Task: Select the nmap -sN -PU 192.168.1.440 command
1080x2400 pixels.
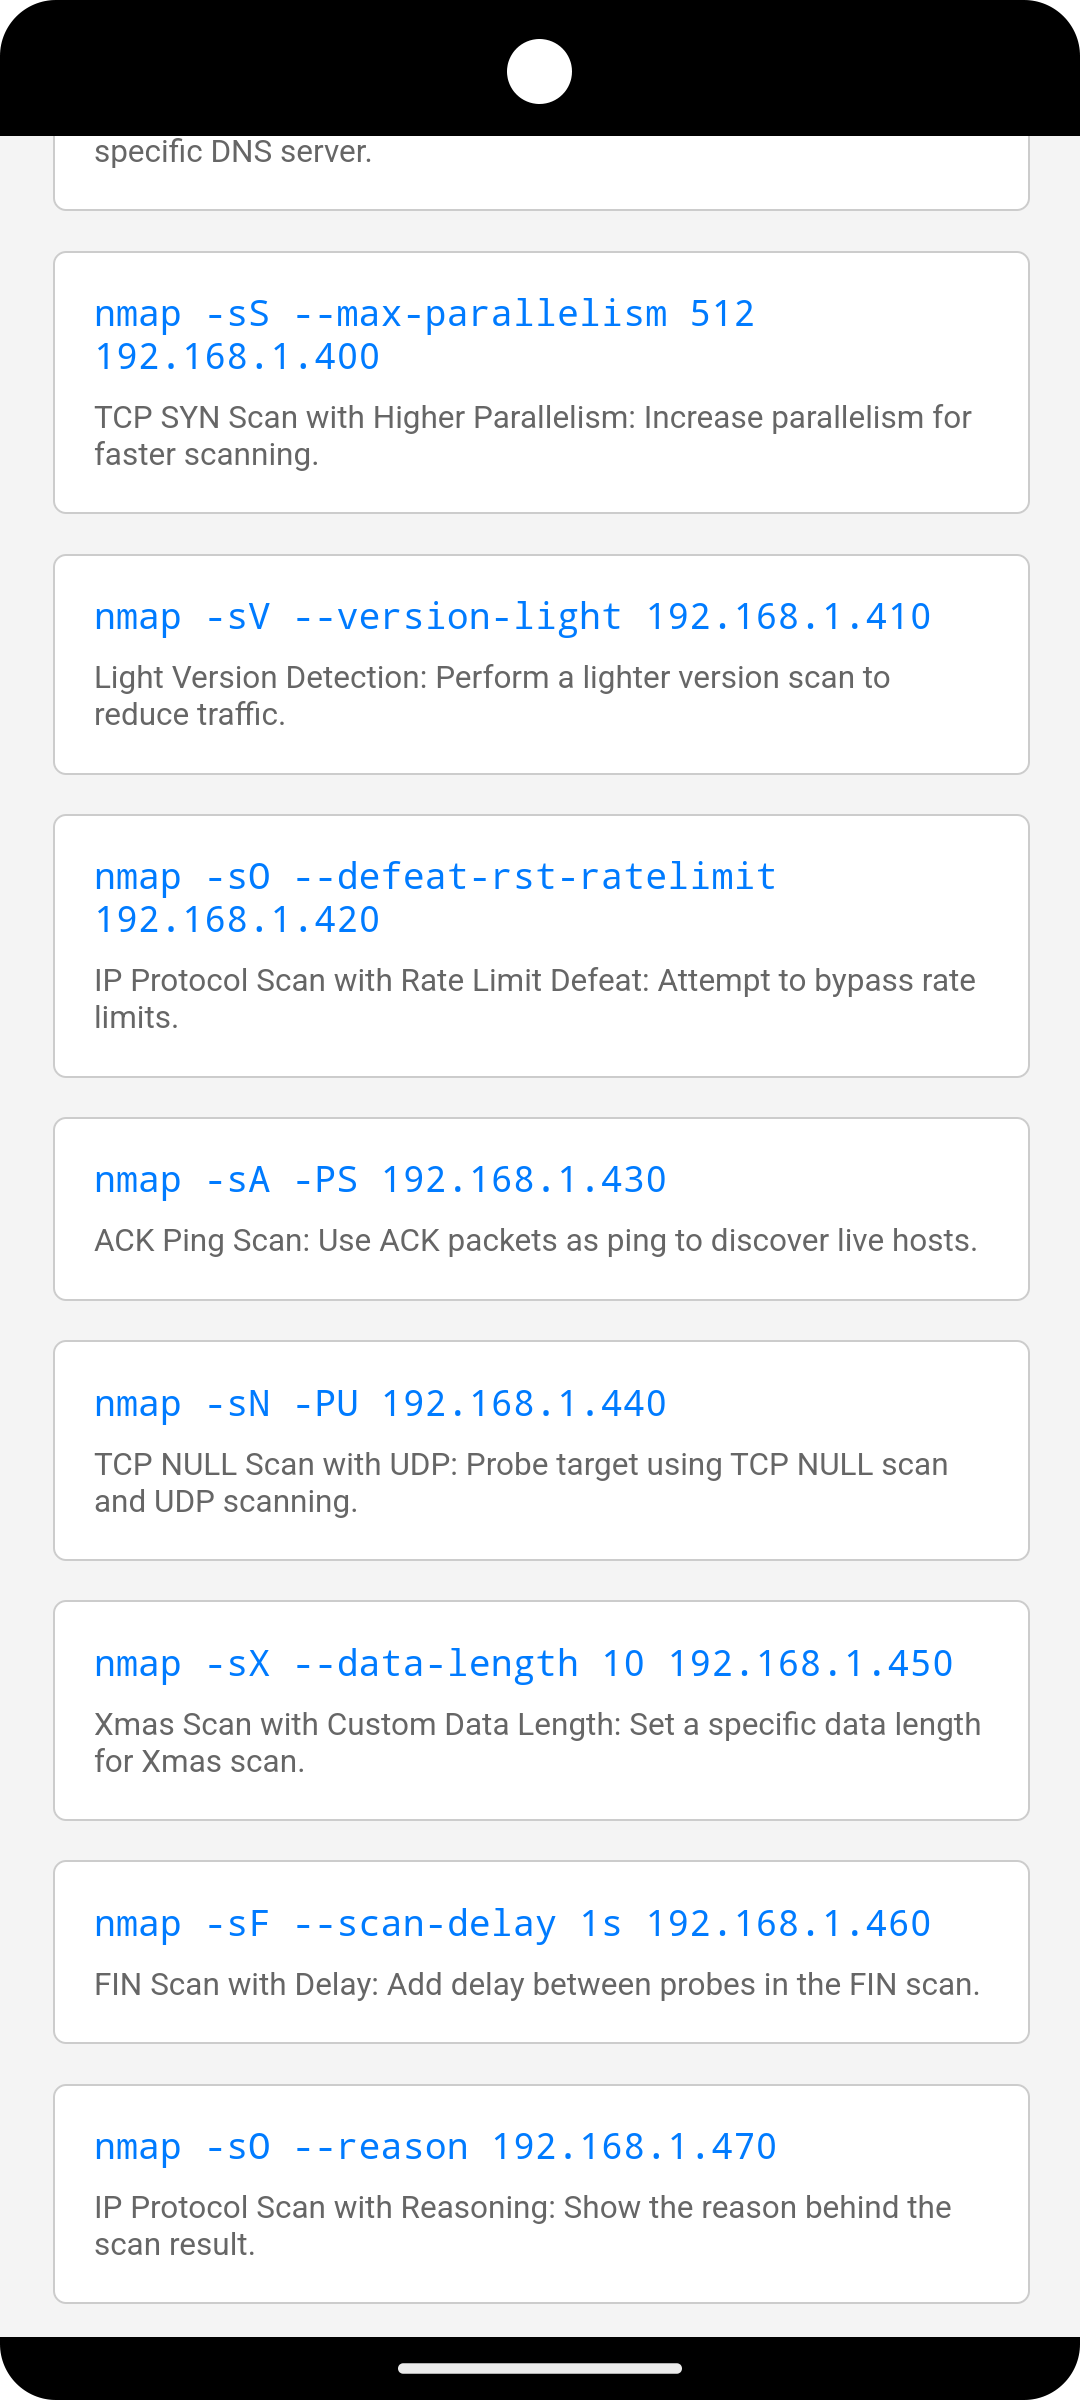Action: pos(380,1404)
